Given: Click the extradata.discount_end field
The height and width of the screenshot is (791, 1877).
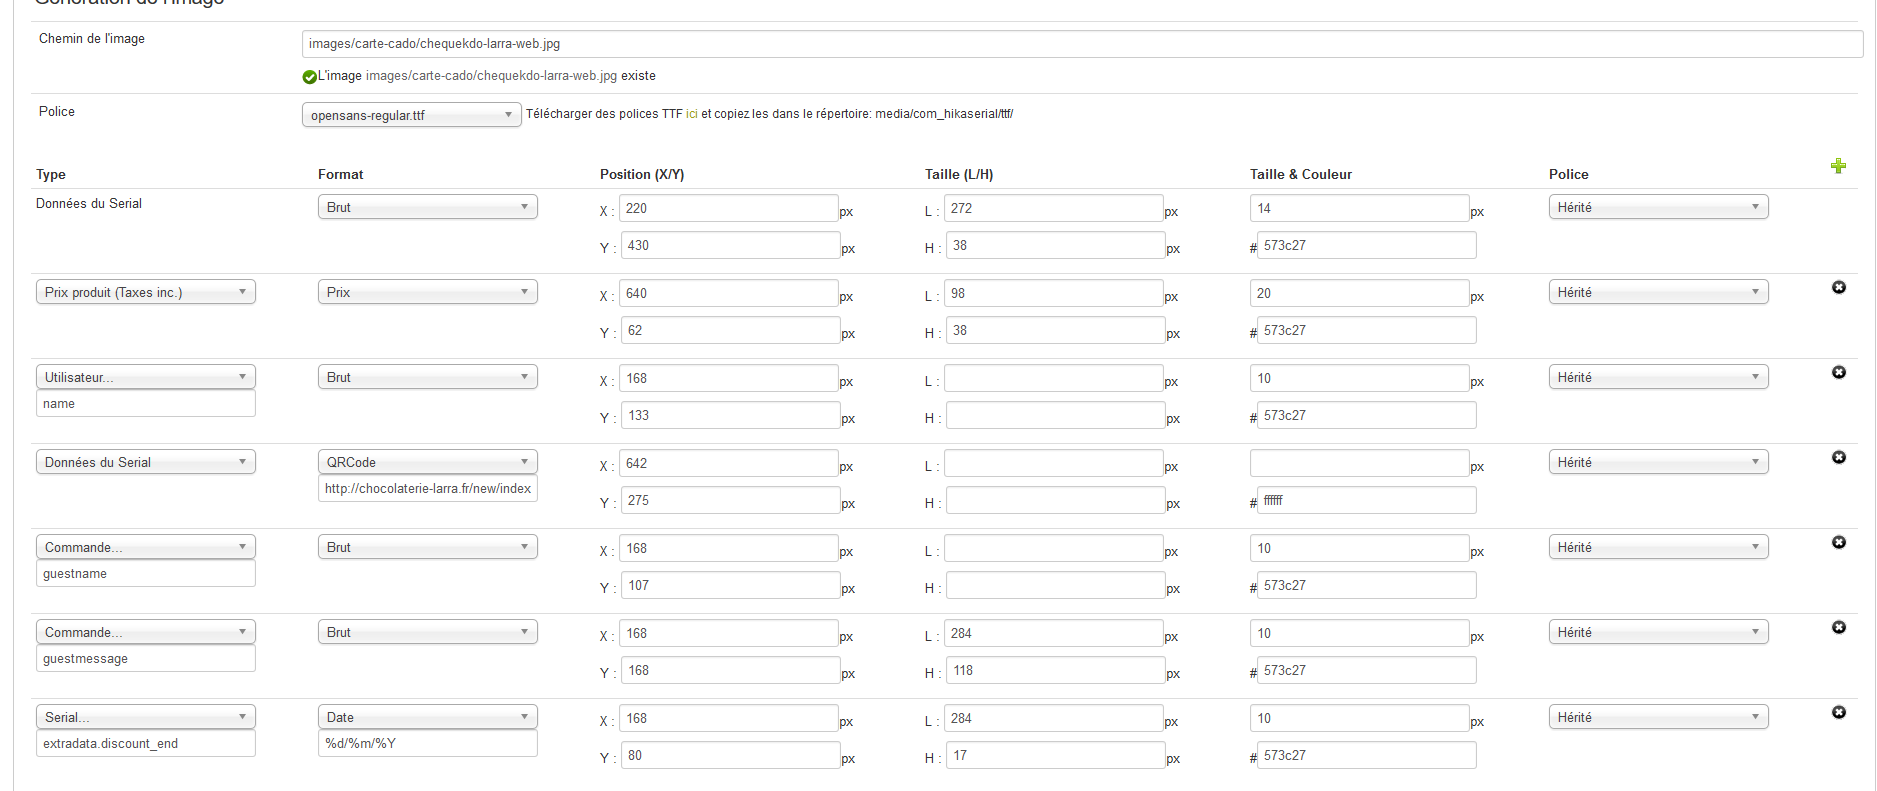Looking at the screenshot, I should [146, 744].
